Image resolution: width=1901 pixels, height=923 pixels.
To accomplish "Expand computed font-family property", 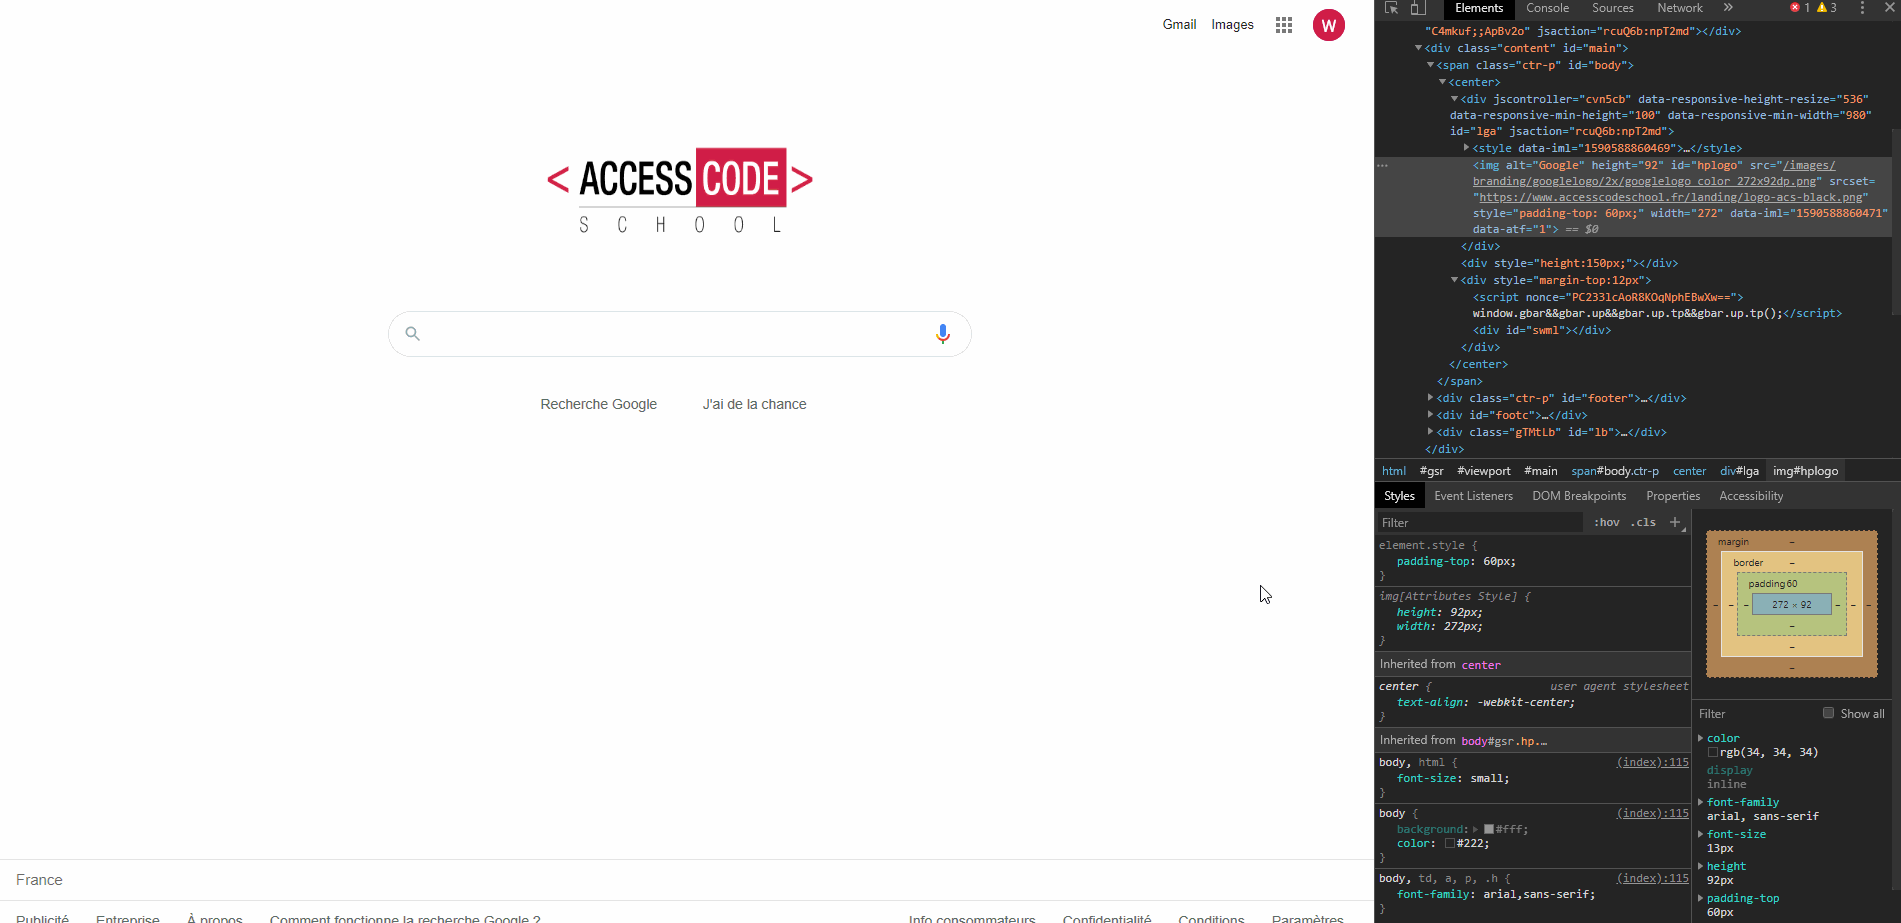I will [x=1701, y=802].
